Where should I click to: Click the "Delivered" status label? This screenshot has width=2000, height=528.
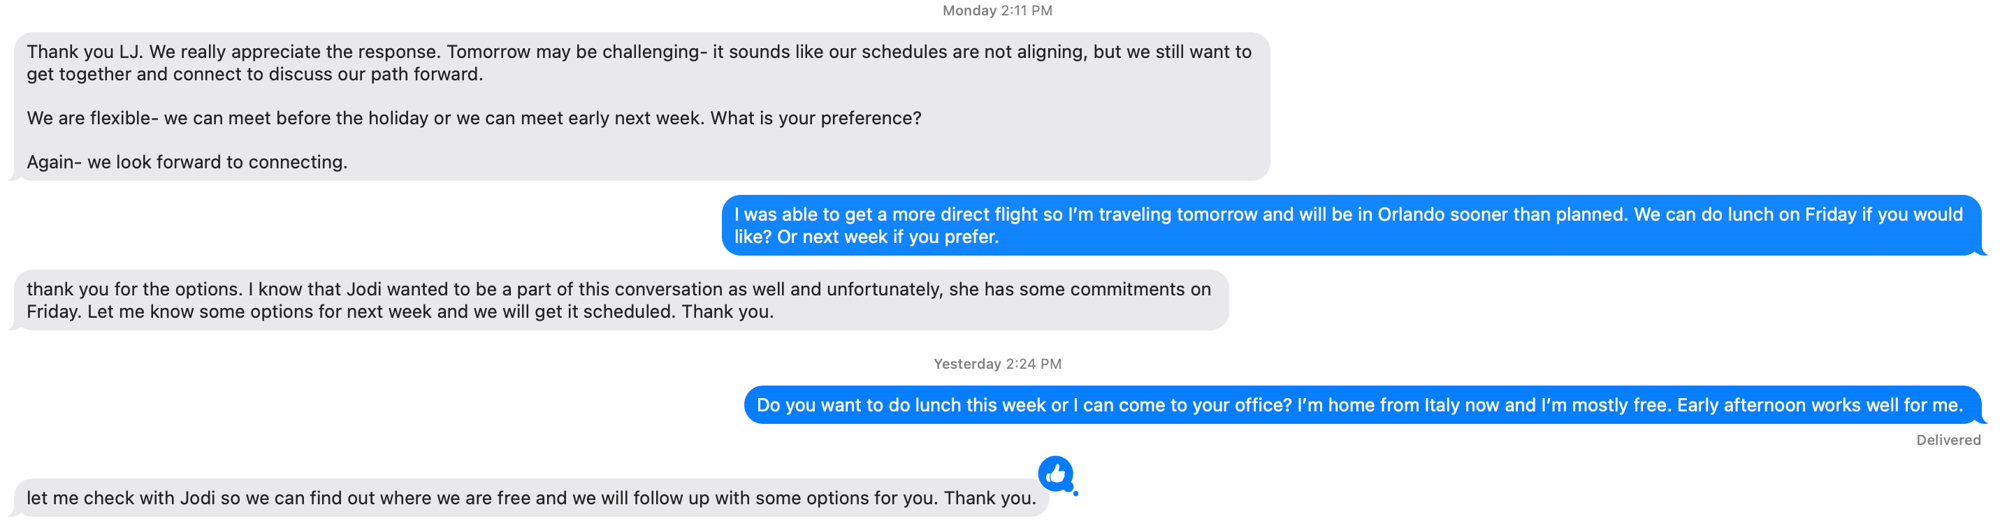1948,440
